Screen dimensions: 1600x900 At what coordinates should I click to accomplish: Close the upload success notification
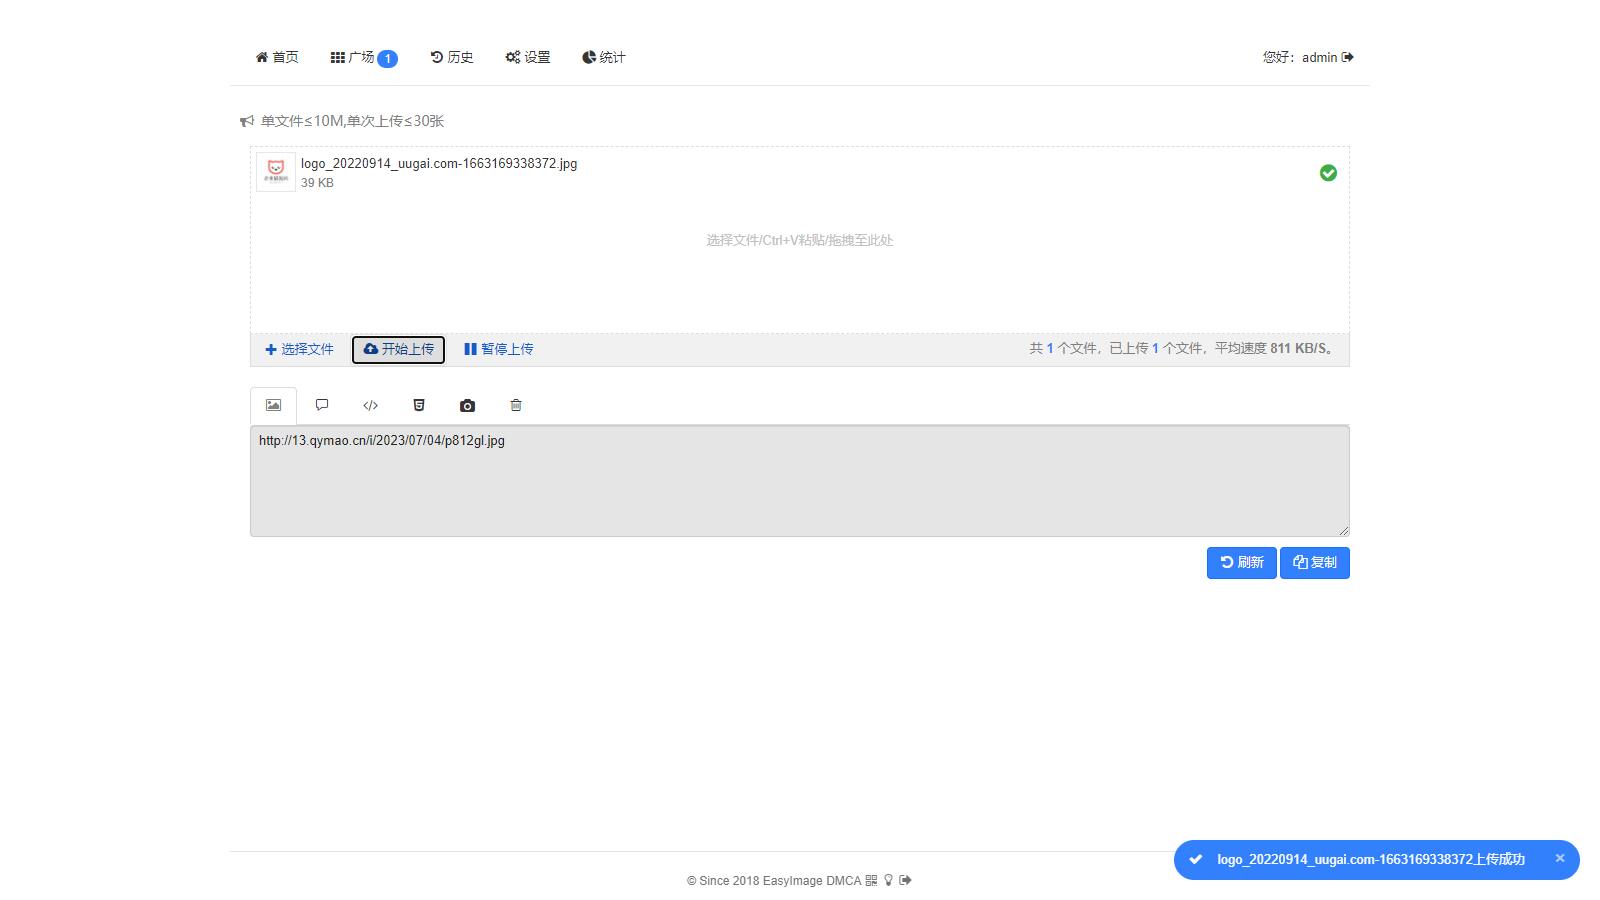coord(1560,858)
